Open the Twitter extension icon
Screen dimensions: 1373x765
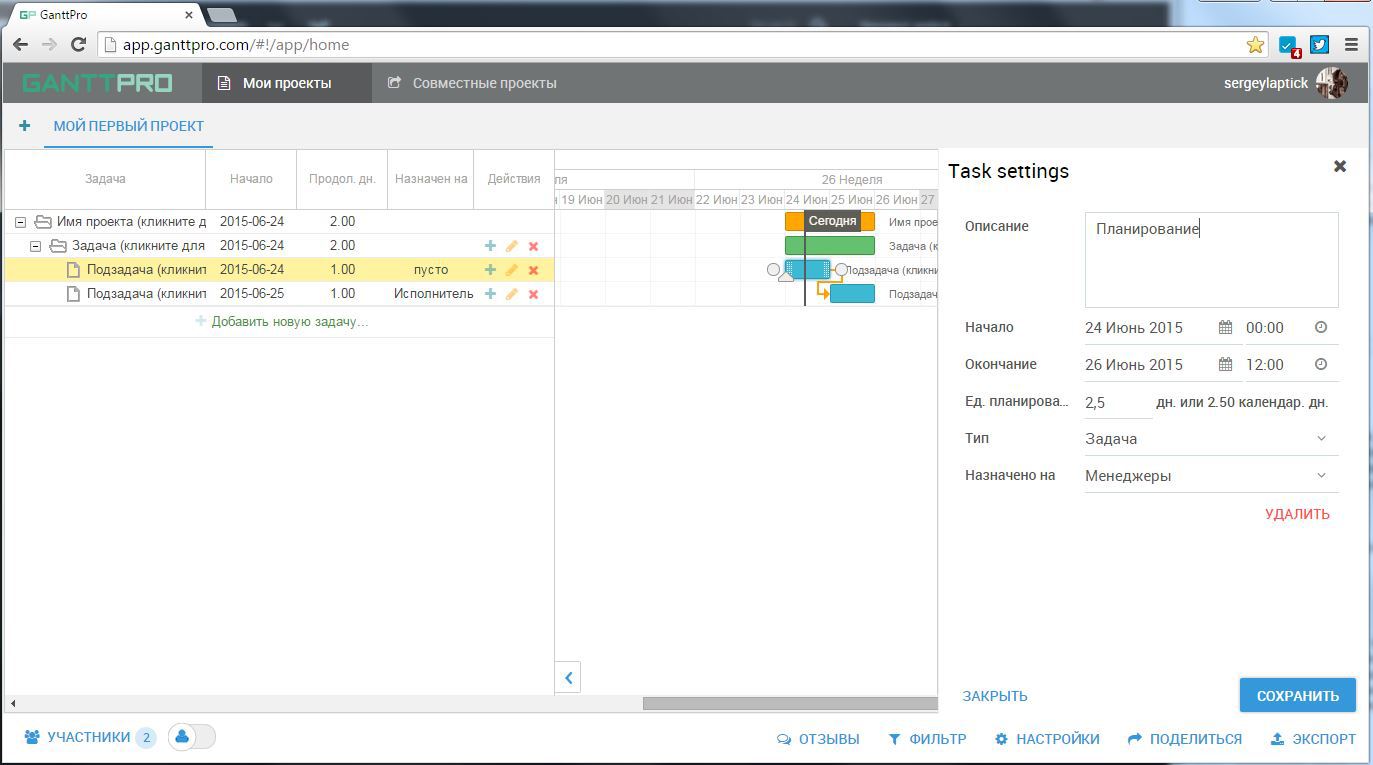coord(1320,44)
